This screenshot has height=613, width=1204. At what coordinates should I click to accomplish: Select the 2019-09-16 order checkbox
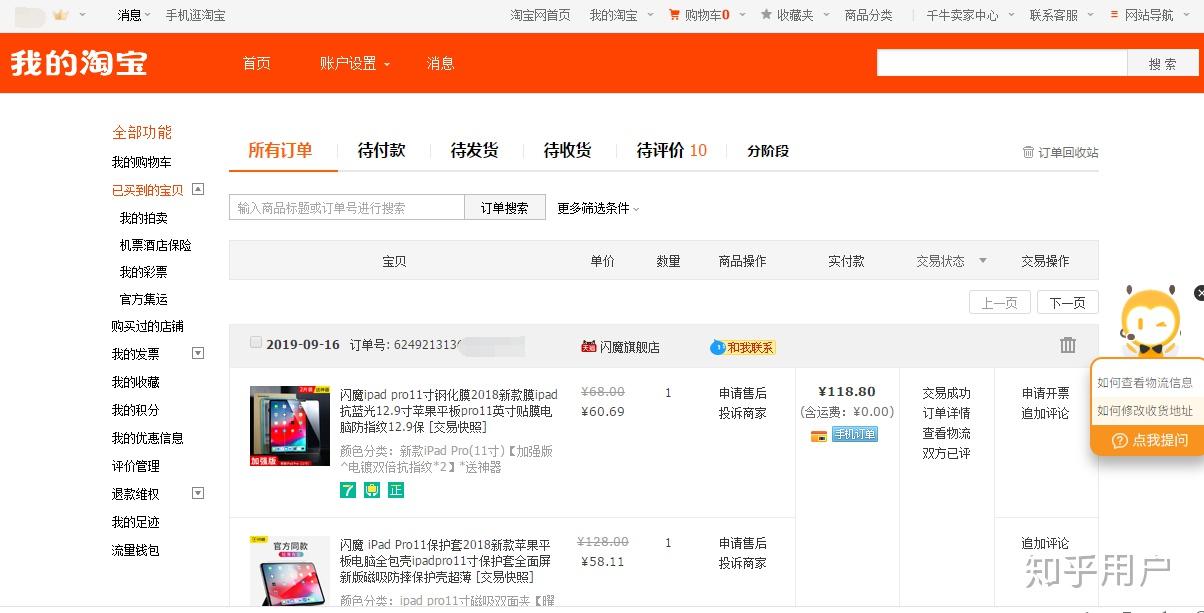click(x=256, y=342)
